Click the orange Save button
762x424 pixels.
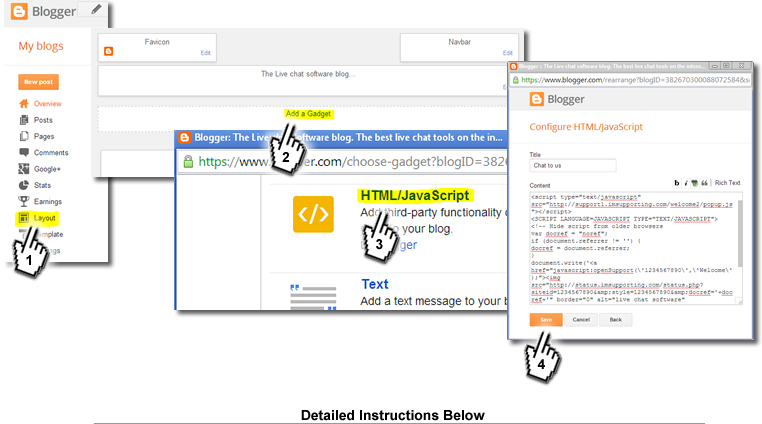click(546, 320)
